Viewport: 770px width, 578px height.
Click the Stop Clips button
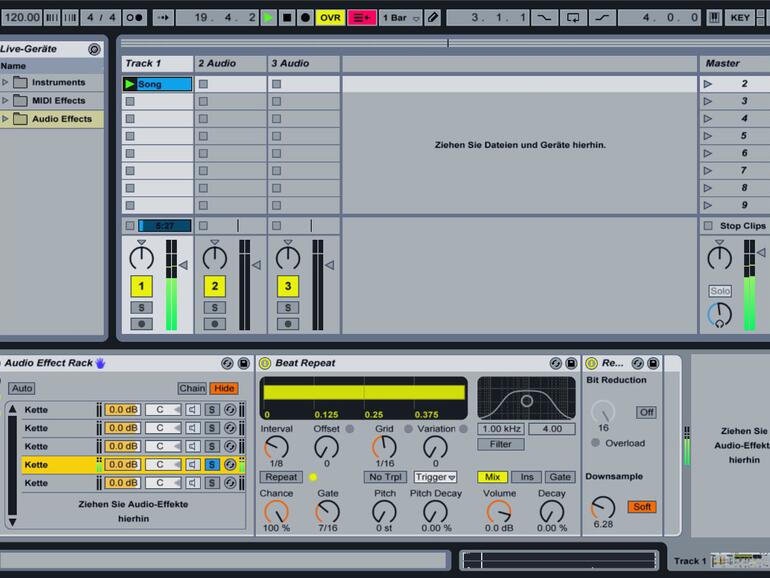tap(742, 226)
